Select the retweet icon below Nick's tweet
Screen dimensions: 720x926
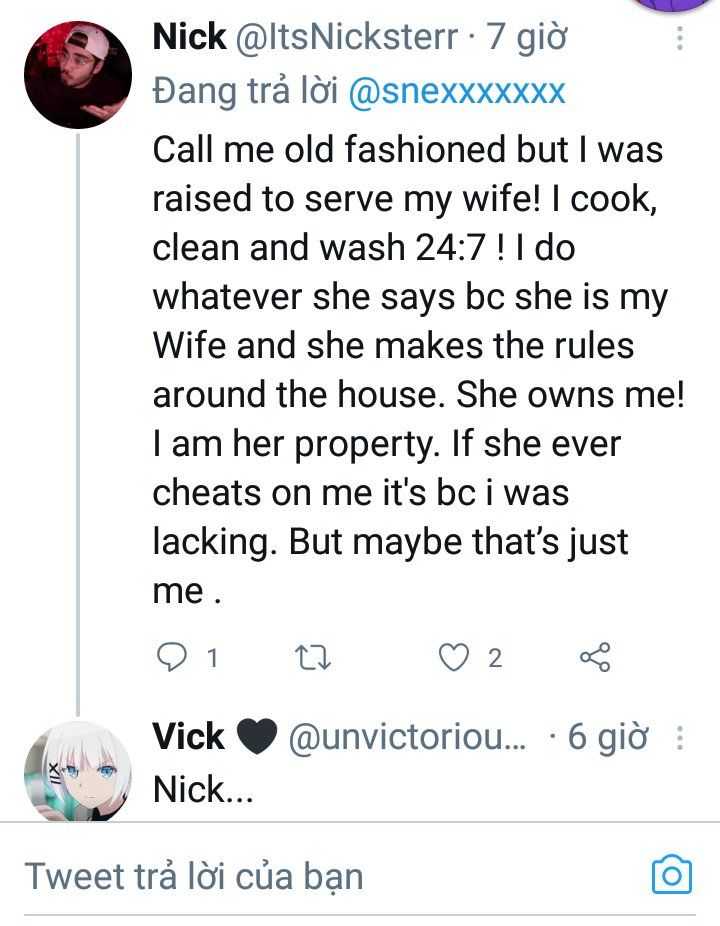tap(315, 657)
